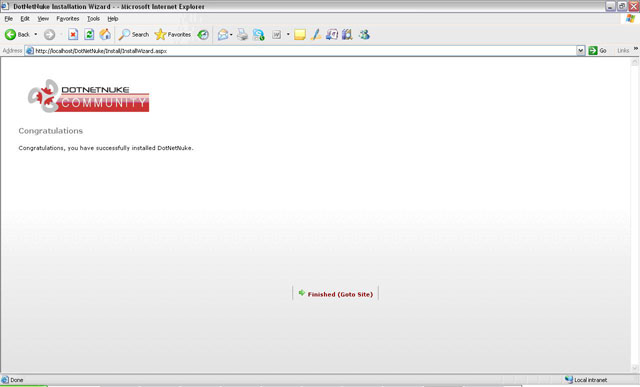Click the address bar URL field
Image resolution: width=640 pixels, height=387 pixels.
[304, 51]
